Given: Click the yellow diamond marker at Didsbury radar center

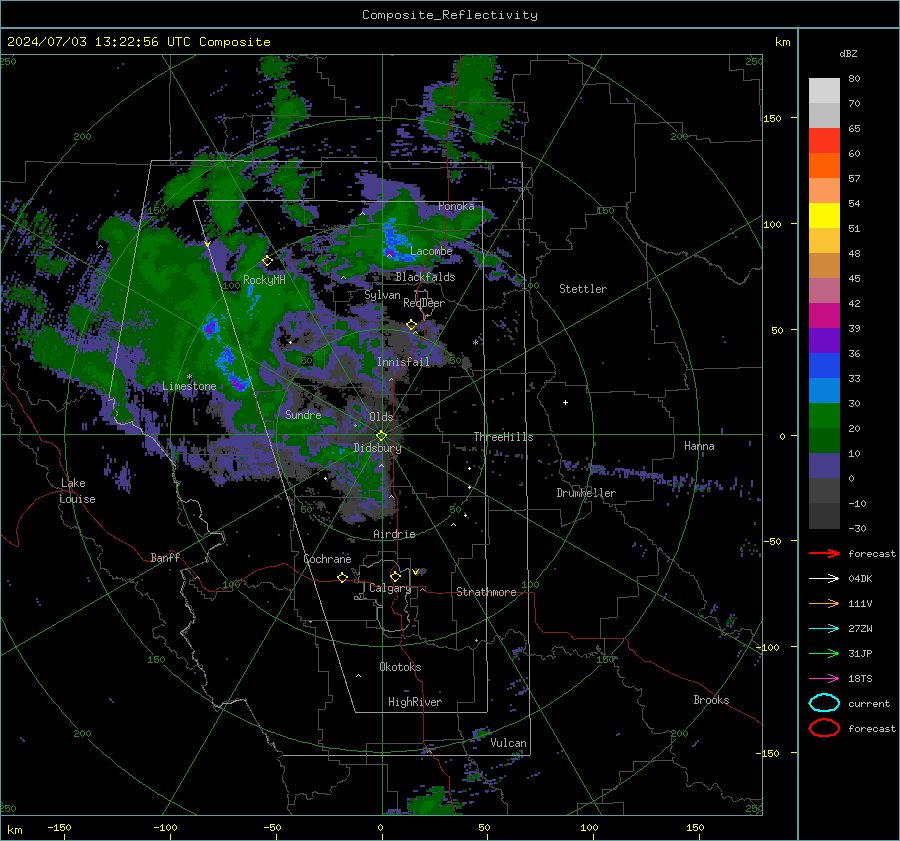Looking at the screenshot, I should (381, 436).
